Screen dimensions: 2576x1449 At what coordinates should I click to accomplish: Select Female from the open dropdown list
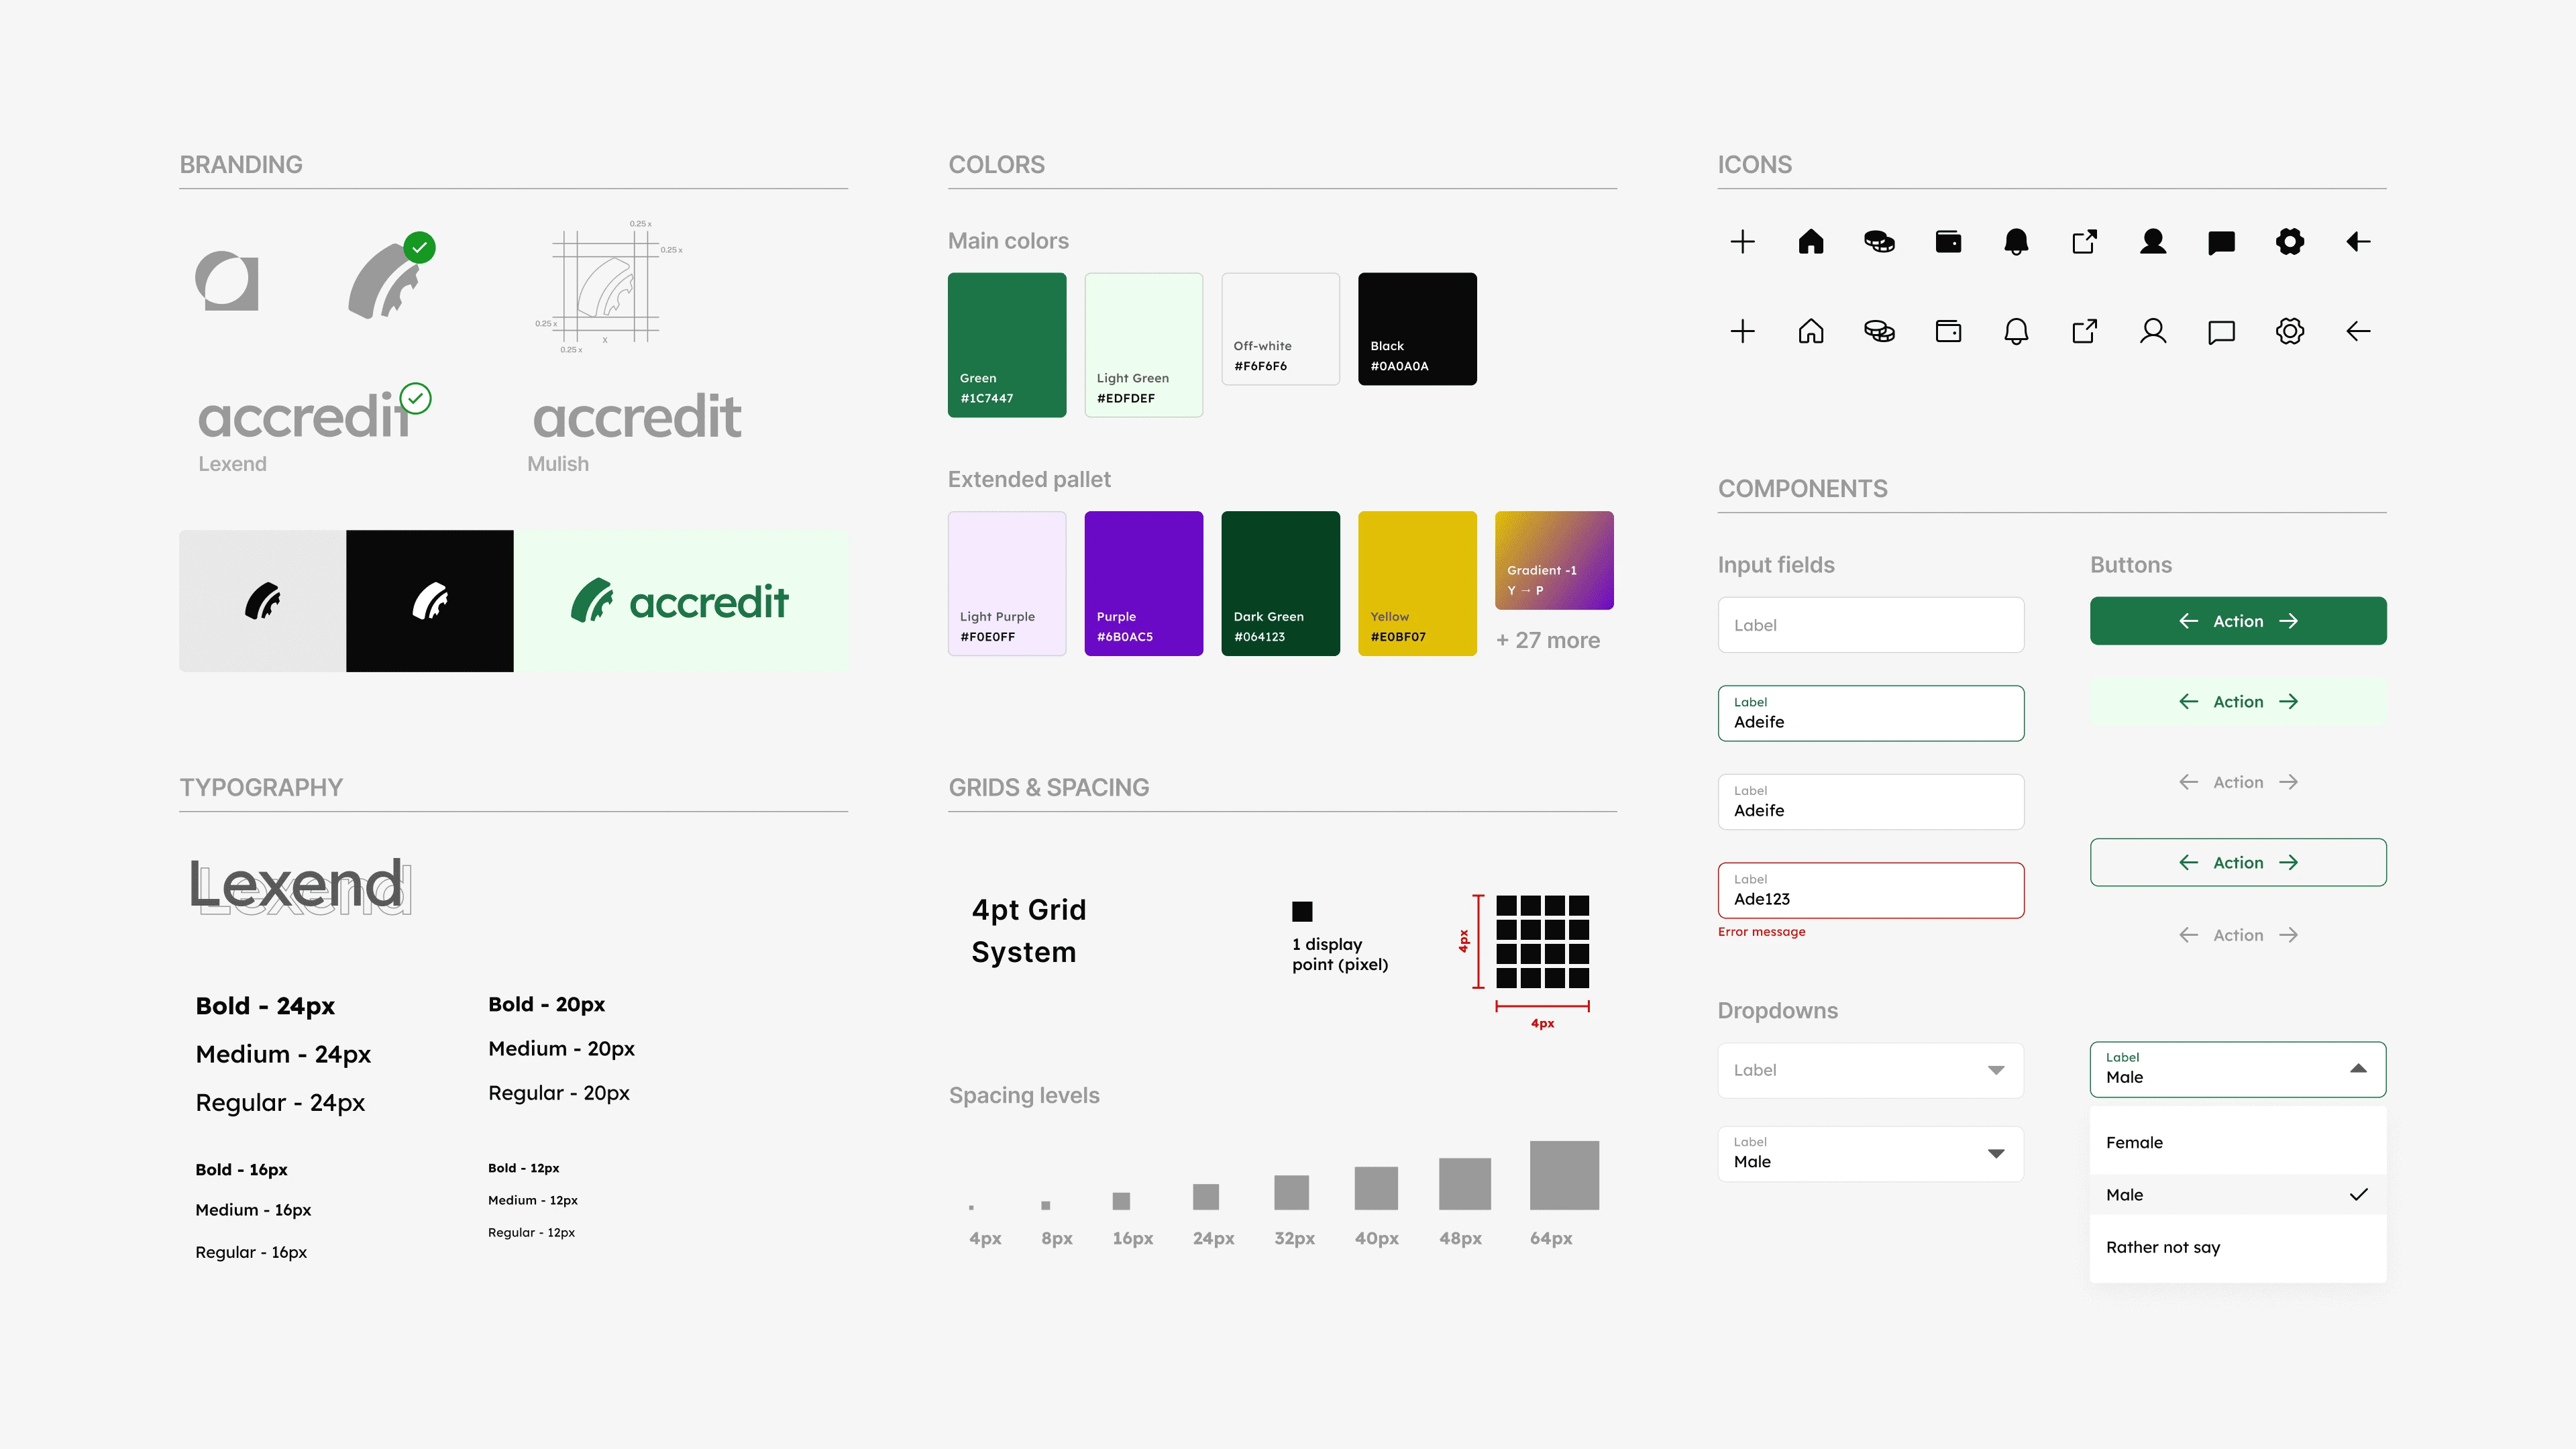click(2135, 1142)
